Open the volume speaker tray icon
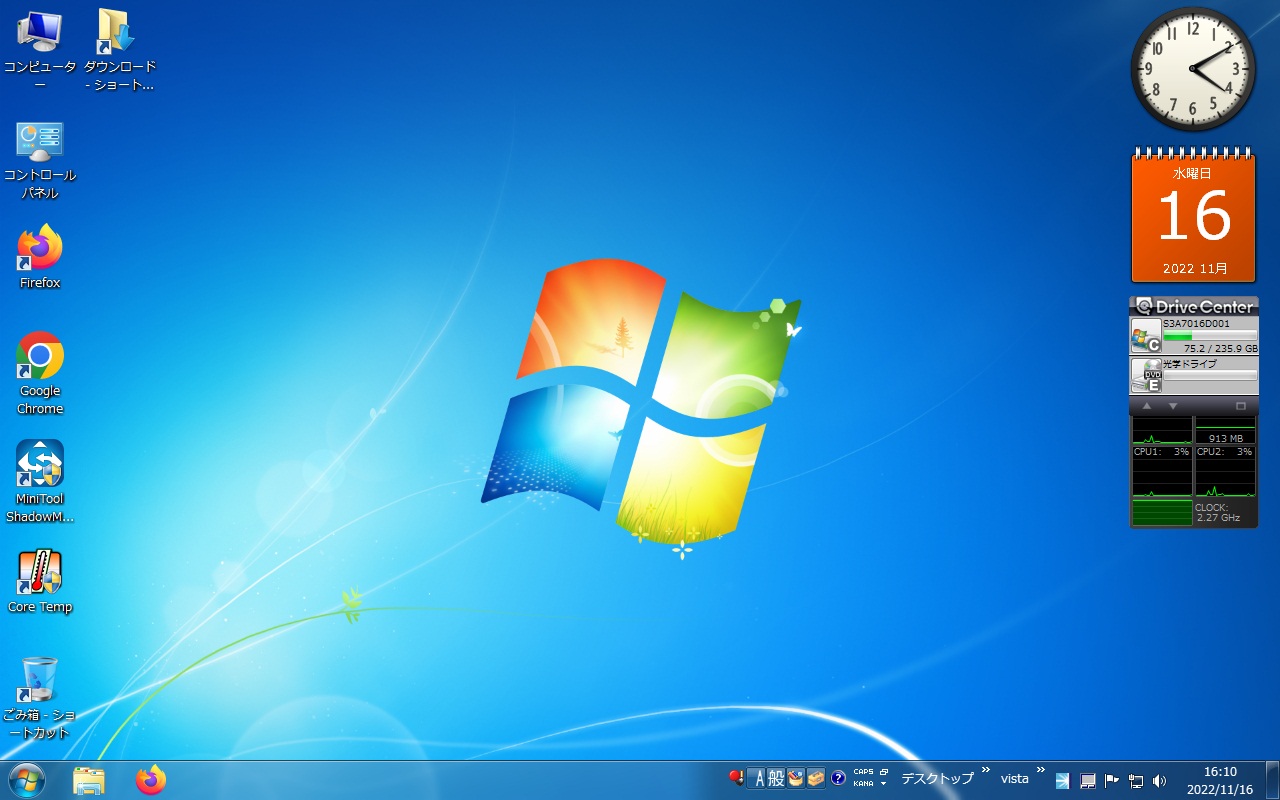The width and height of the screenshot is (1280, 800). 1160,780
